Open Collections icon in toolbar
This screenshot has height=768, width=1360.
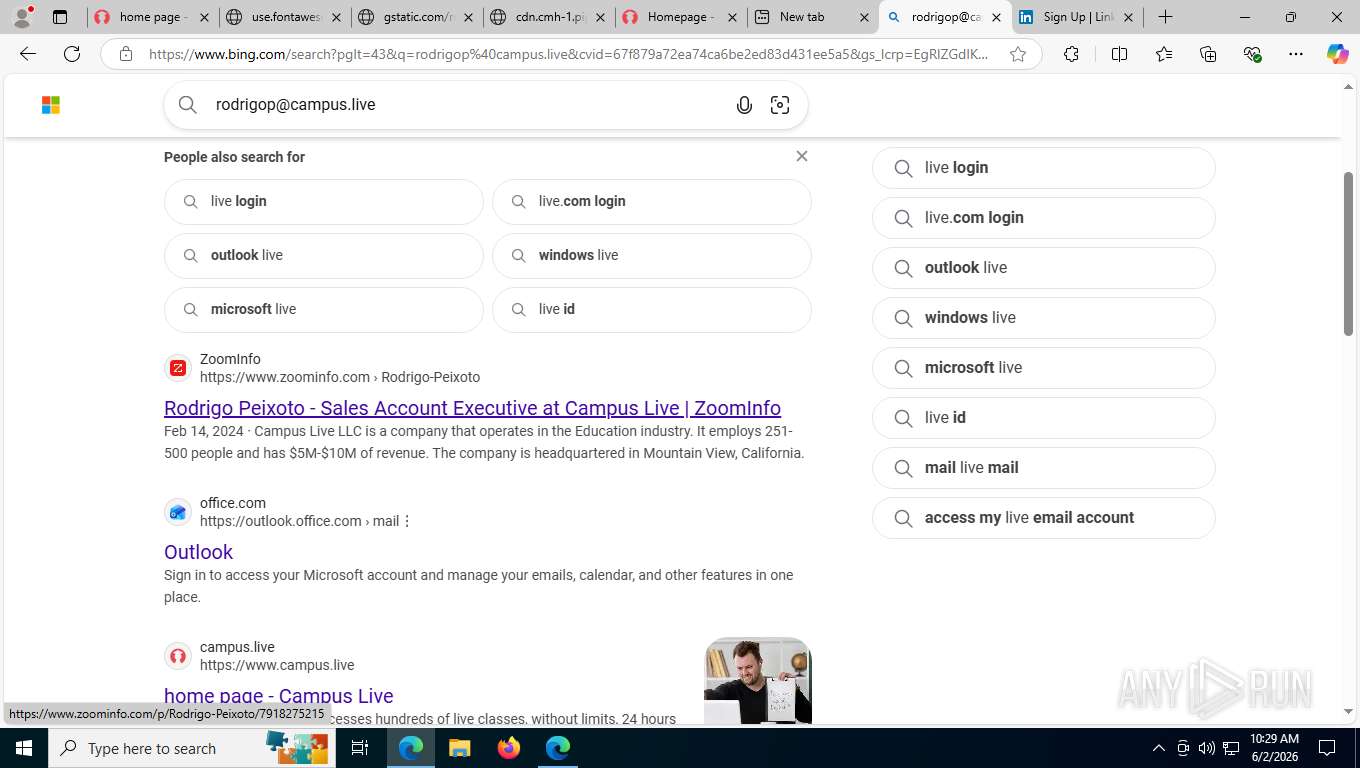1208,54
